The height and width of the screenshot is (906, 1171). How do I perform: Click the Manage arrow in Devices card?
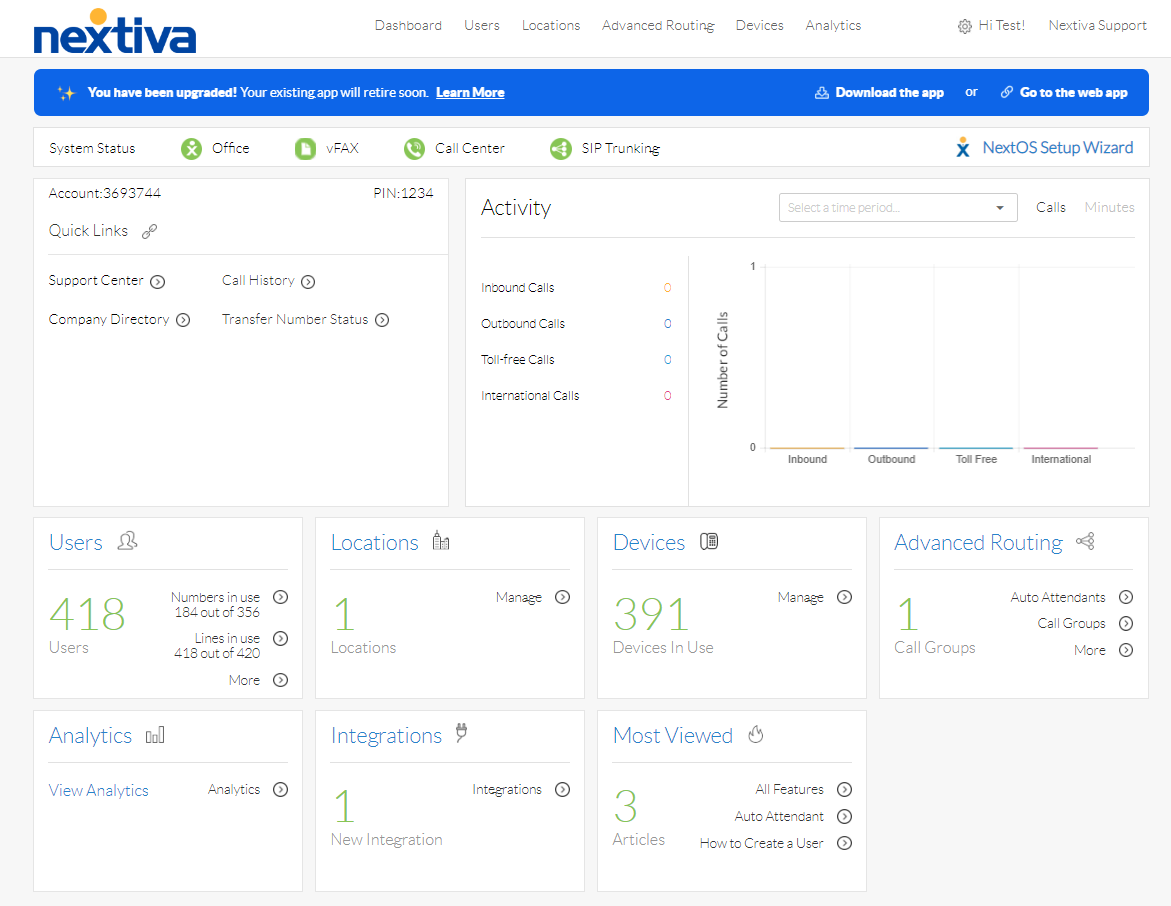pyautogui.click(x=844, y=597)
